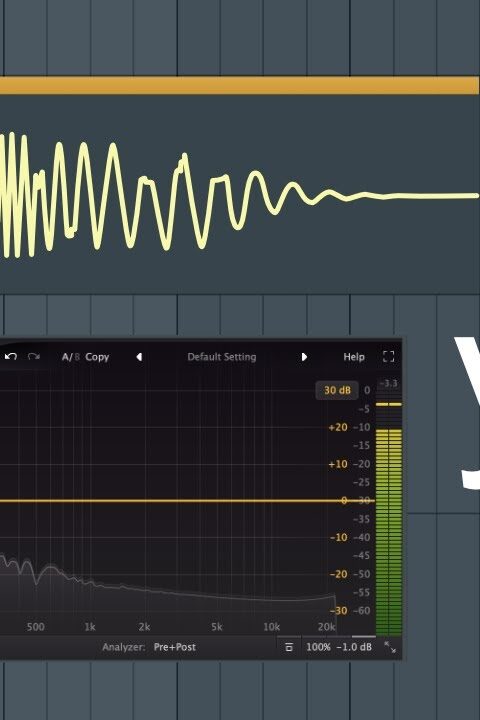The height and width of the screenshot is (720, 480).
Task: Select the -1.0 dB output gain value
Action: (354, 647)
